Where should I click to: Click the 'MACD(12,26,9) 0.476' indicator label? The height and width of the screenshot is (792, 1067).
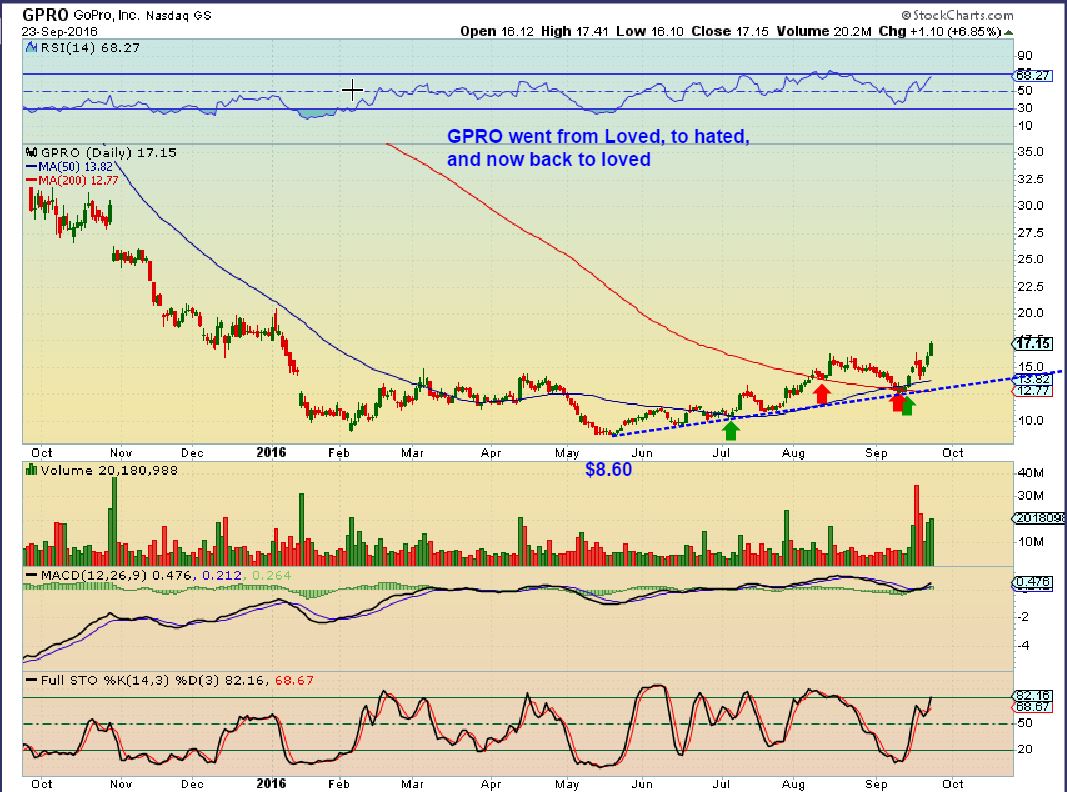coord(115,576)
